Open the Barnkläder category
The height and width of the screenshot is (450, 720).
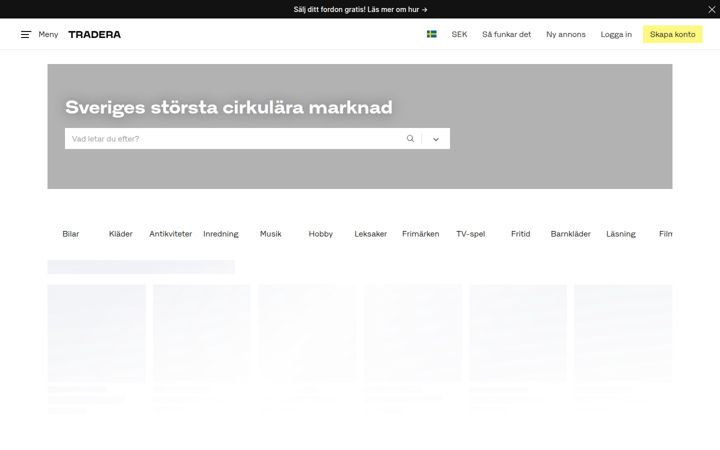point(571,234)
